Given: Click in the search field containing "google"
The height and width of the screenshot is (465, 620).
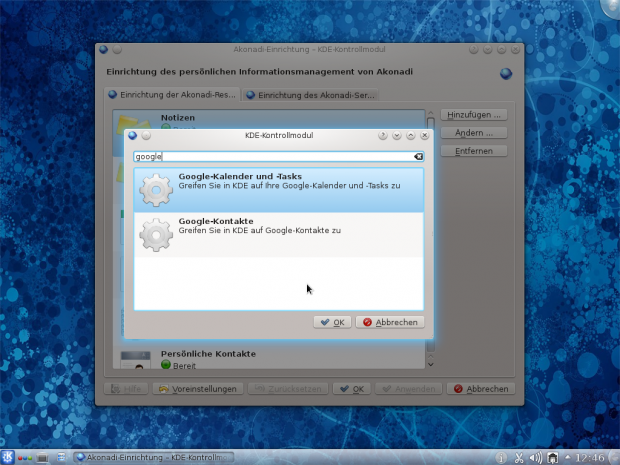Looking at the screenshot, I should coord(270,157).
